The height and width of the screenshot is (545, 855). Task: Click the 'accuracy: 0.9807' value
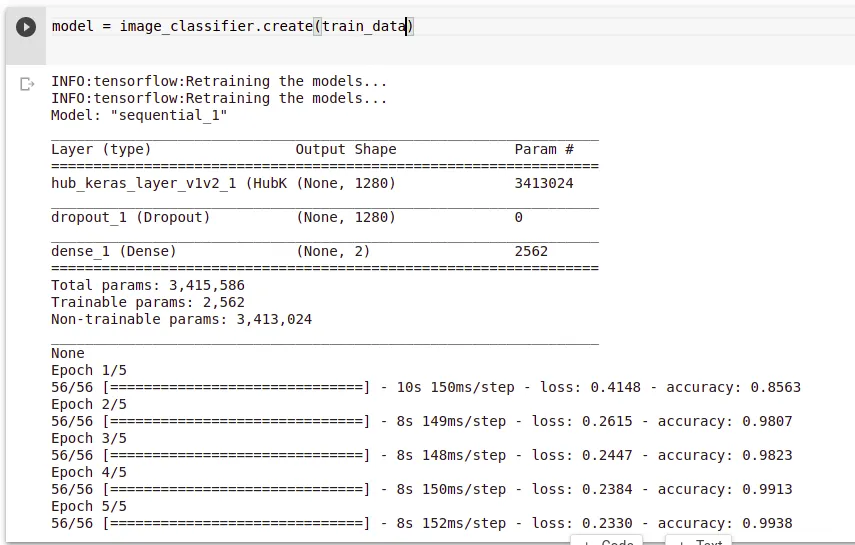coord(725,421)
